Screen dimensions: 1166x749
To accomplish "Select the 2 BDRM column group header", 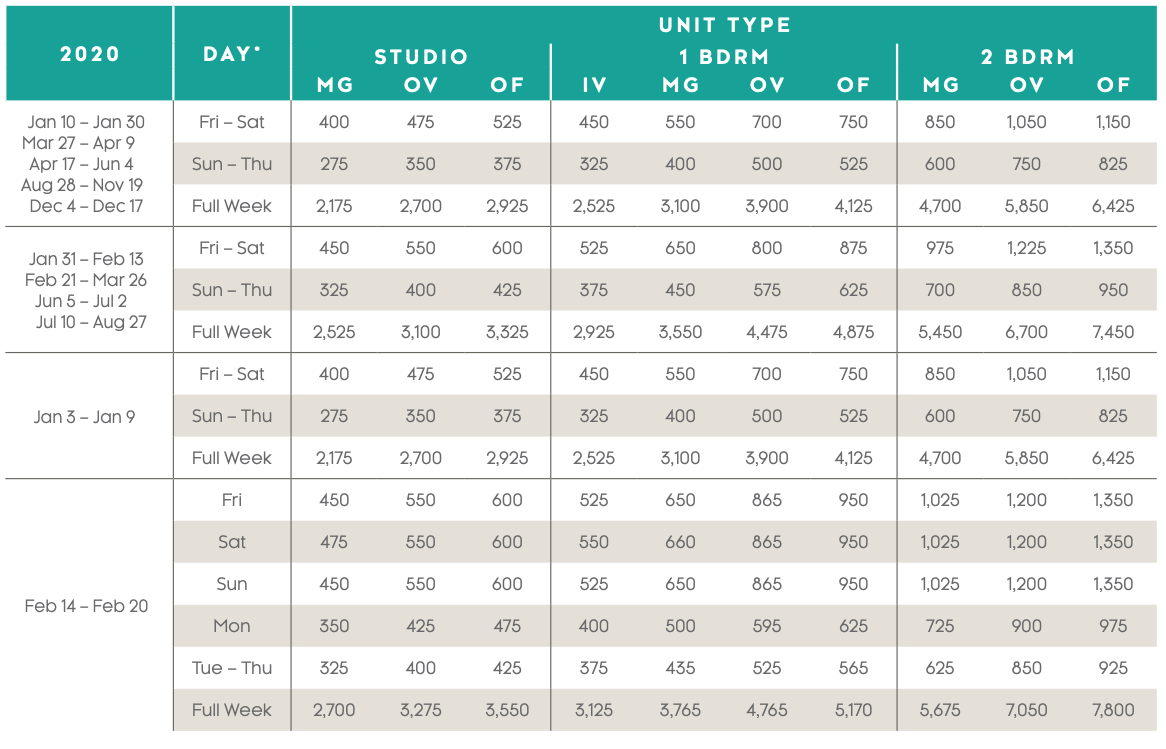I will point(1027,57).
